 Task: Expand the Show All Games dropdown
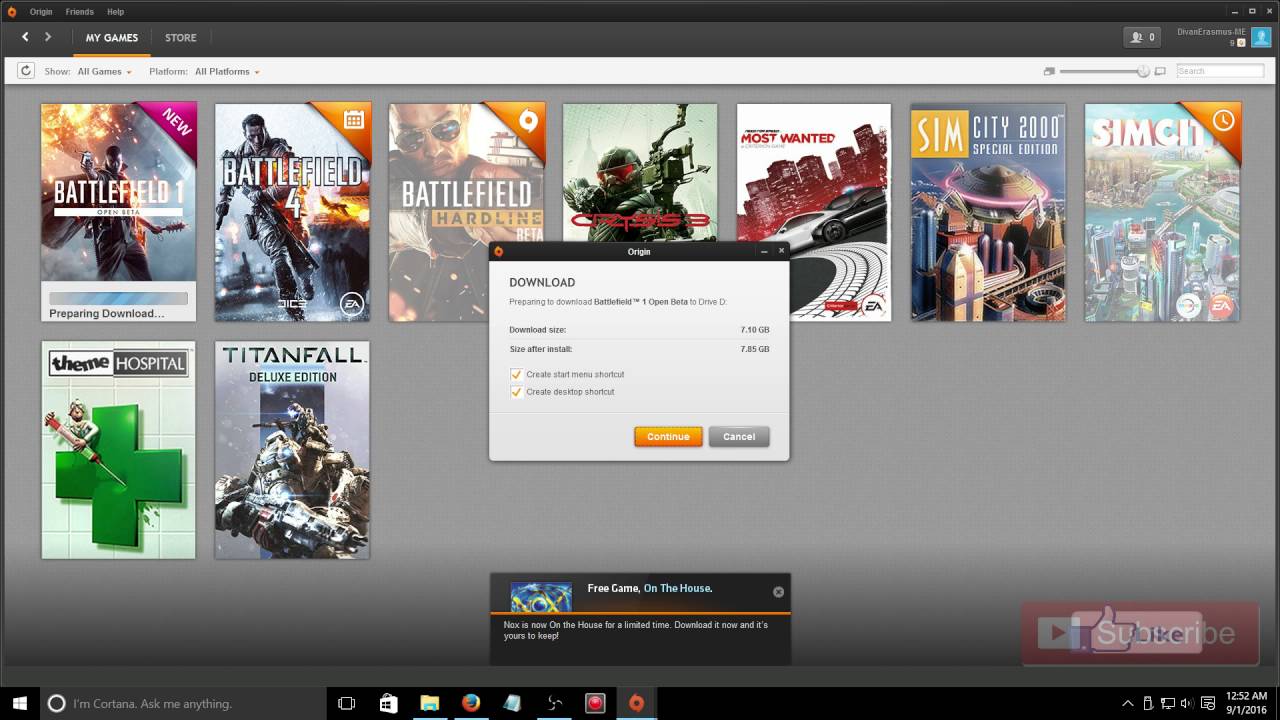104,72
